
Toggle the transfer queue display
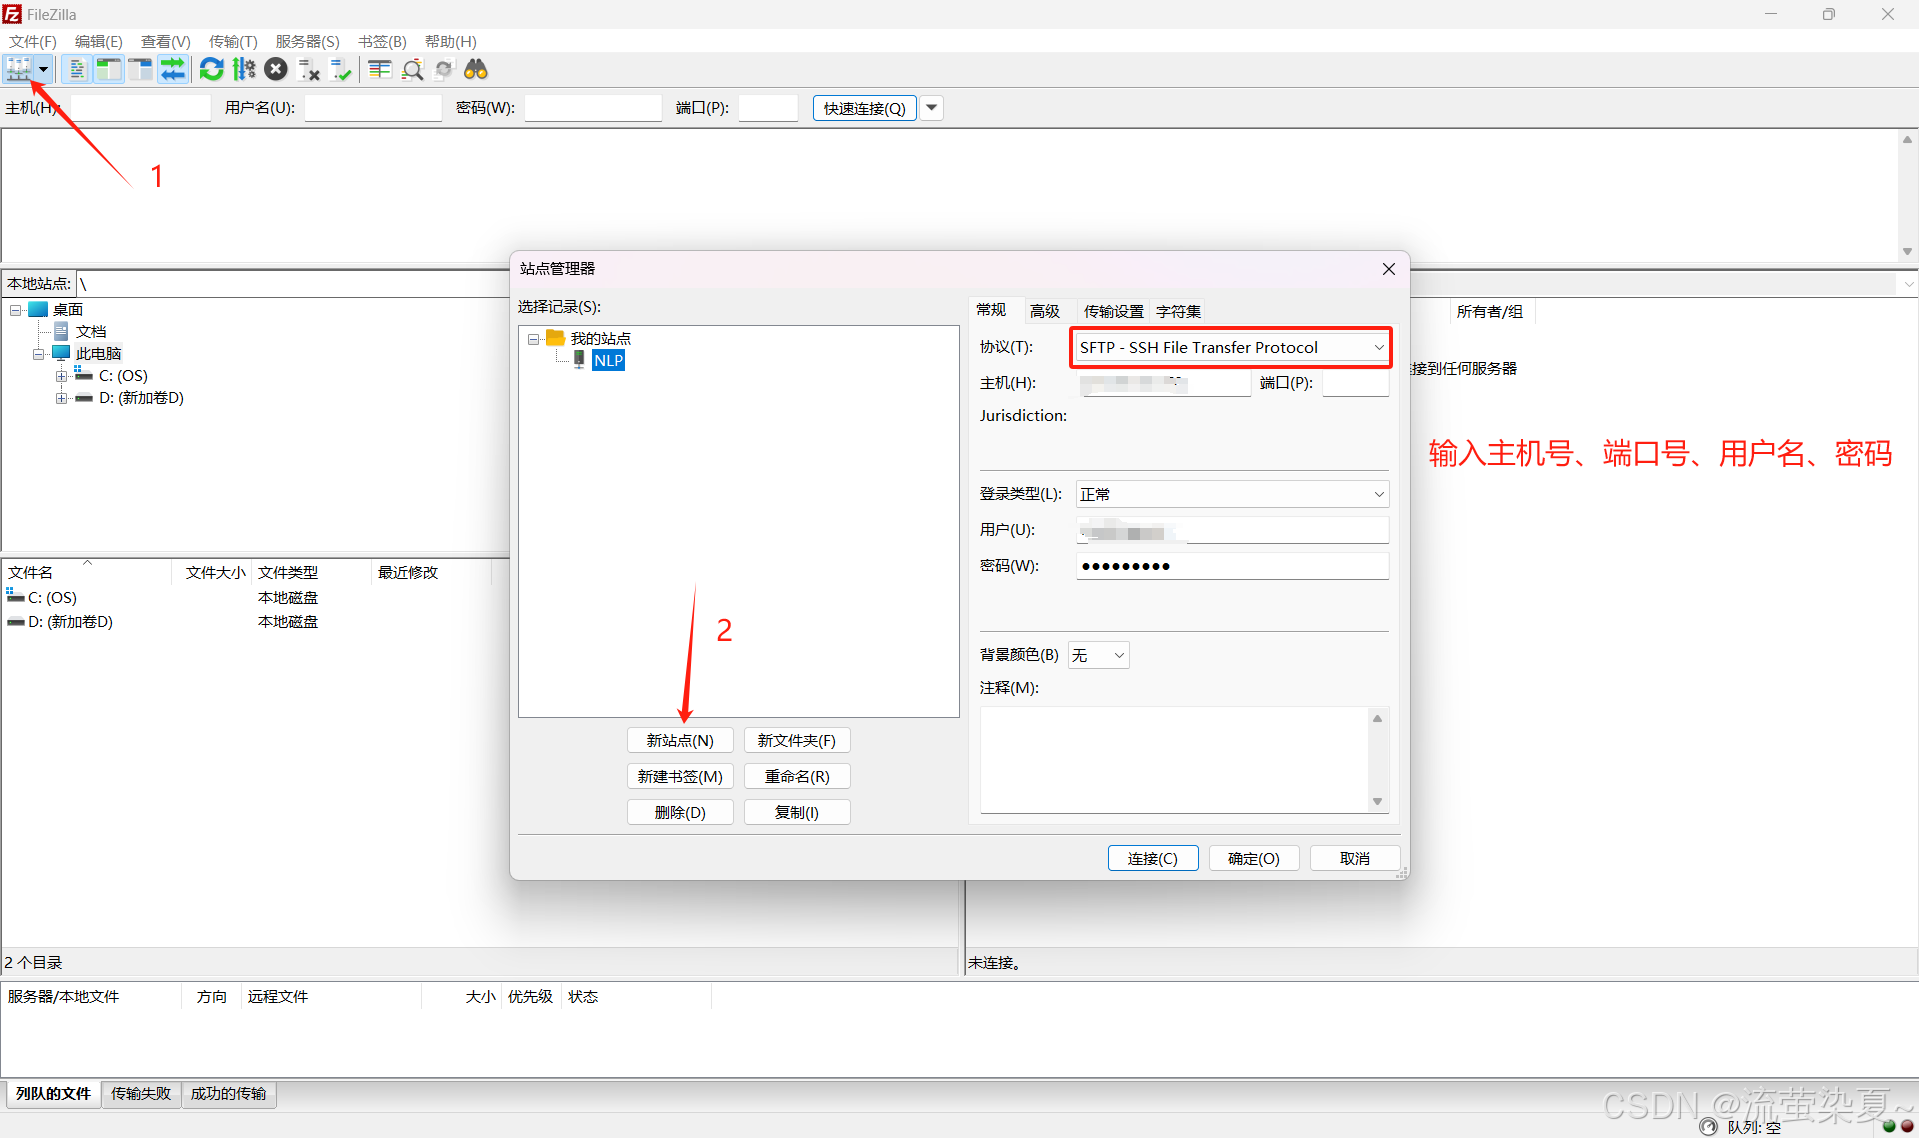click(173, 69)
